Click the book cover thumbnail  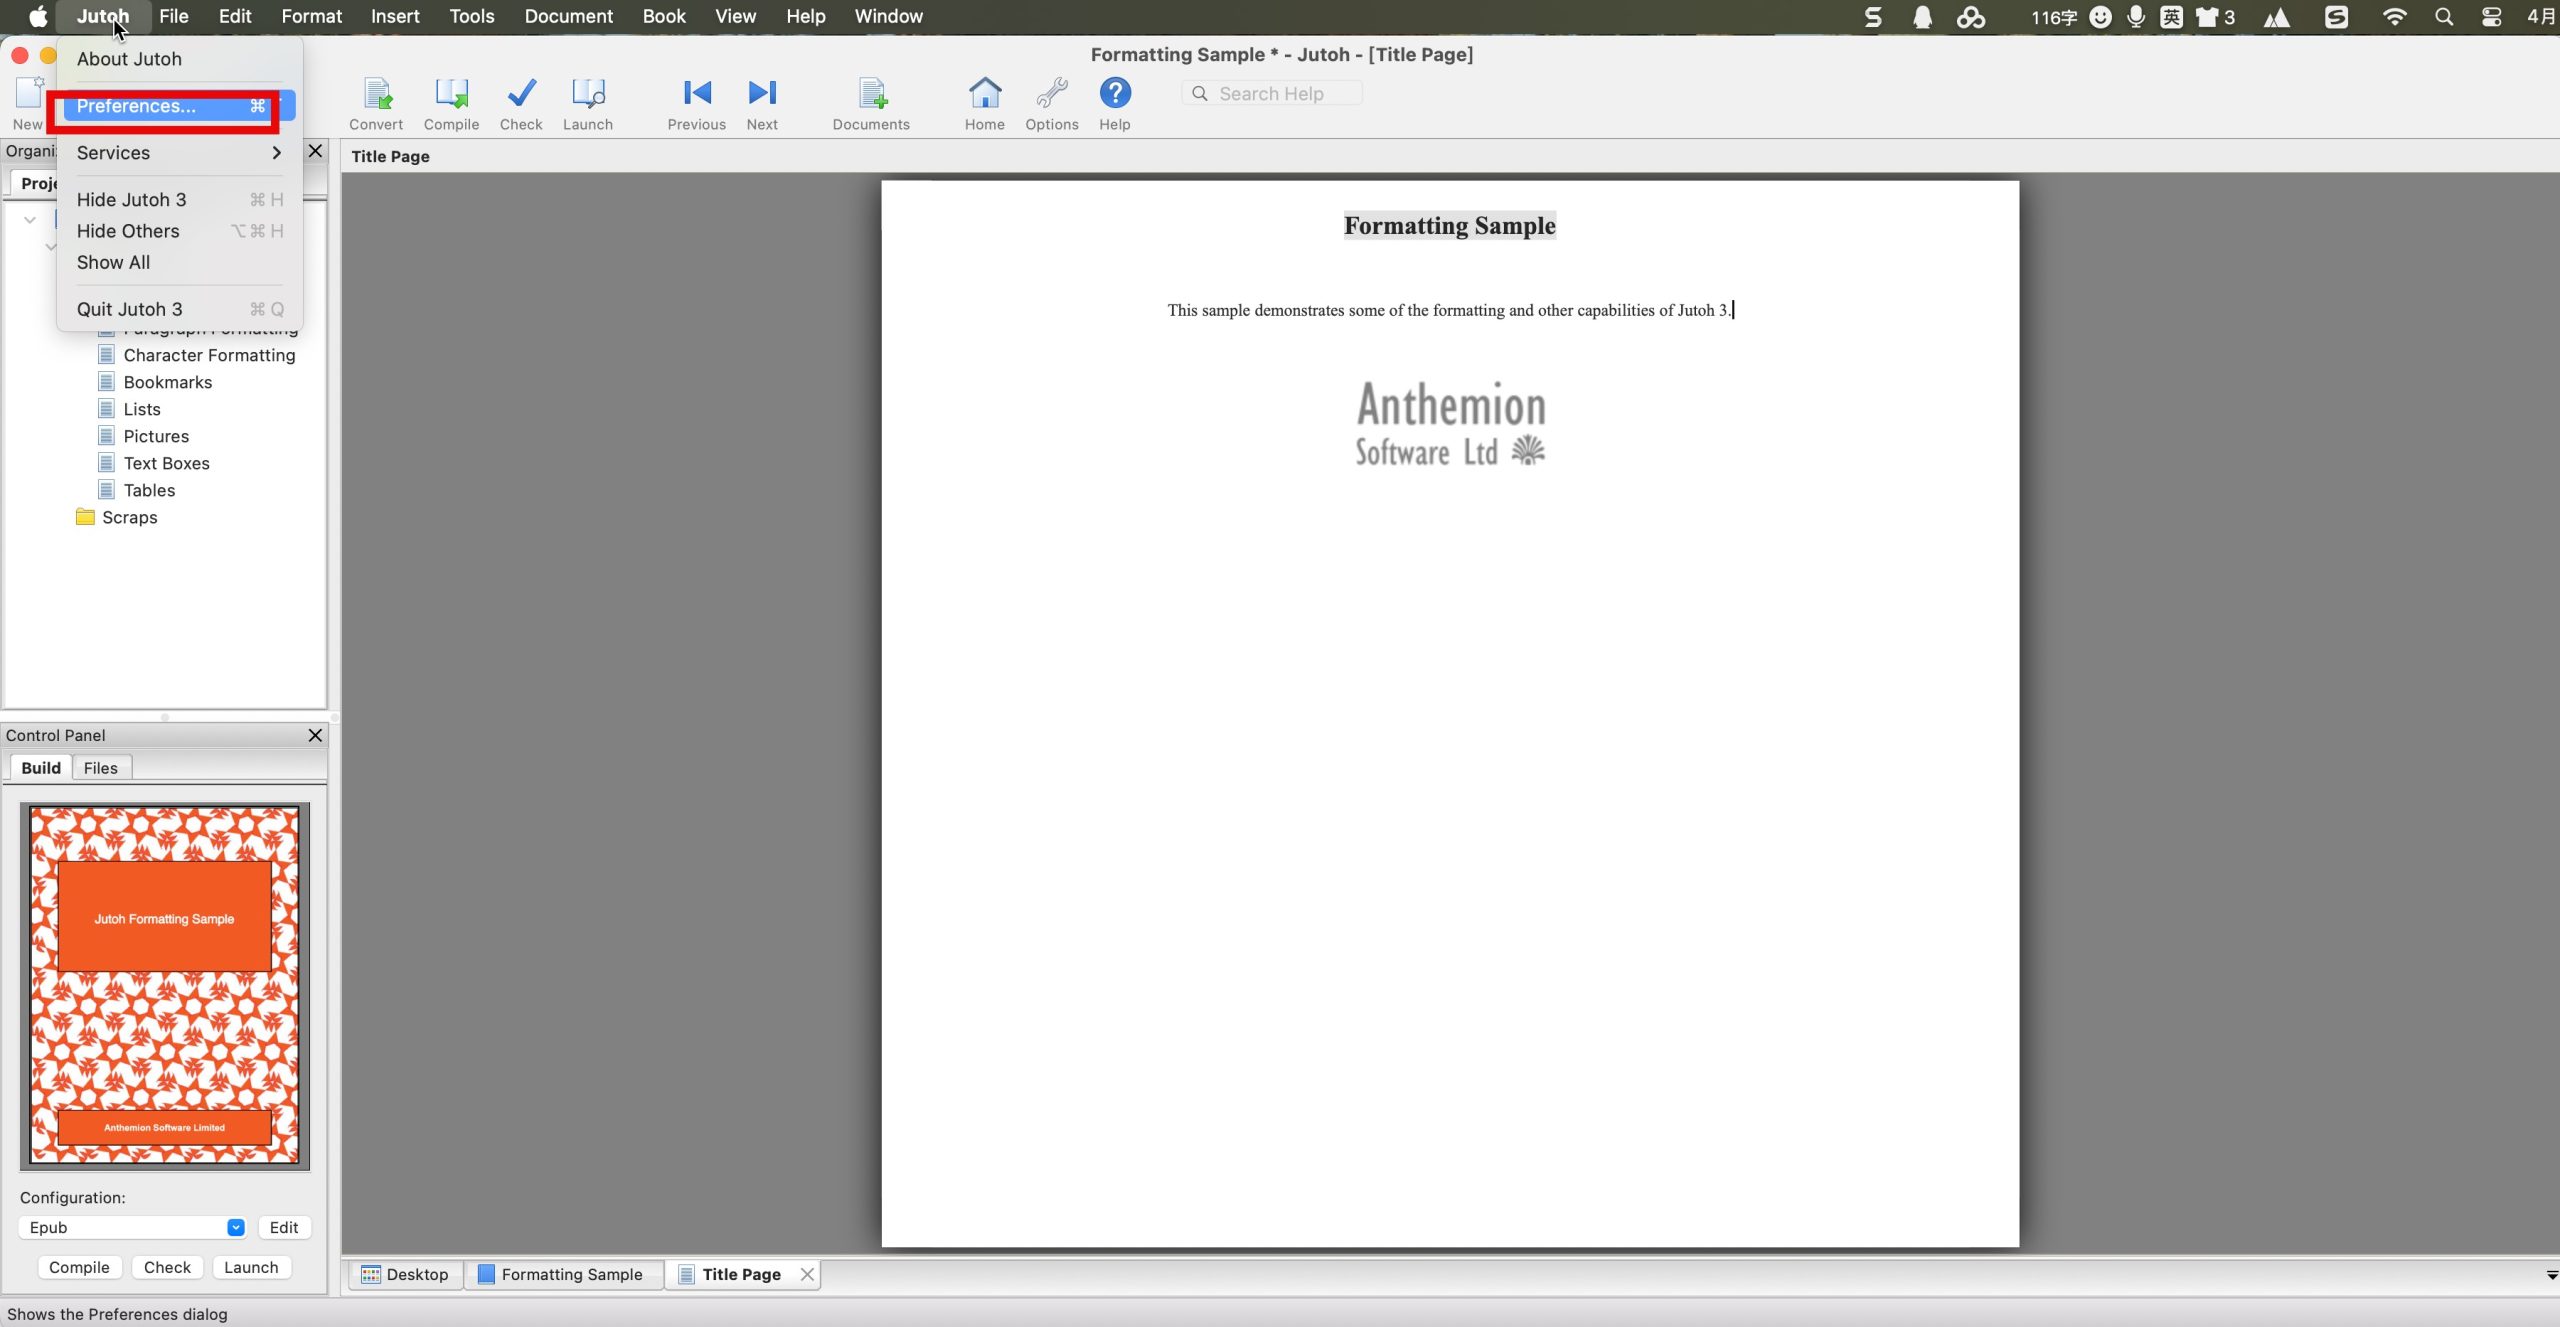pyautogui.click(x=165, y=986)
